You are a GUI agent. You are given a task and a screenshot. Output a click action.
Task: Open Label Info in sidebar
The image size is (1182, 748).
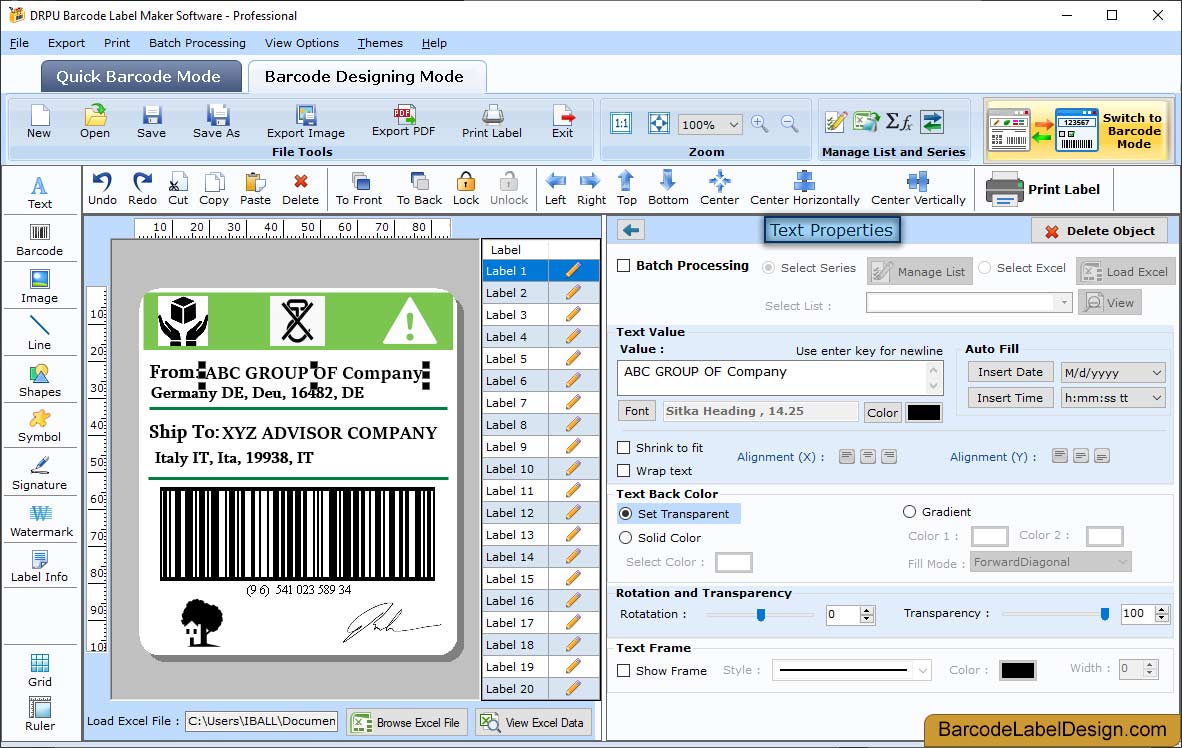pyautogui.click(x=39, y=566)
